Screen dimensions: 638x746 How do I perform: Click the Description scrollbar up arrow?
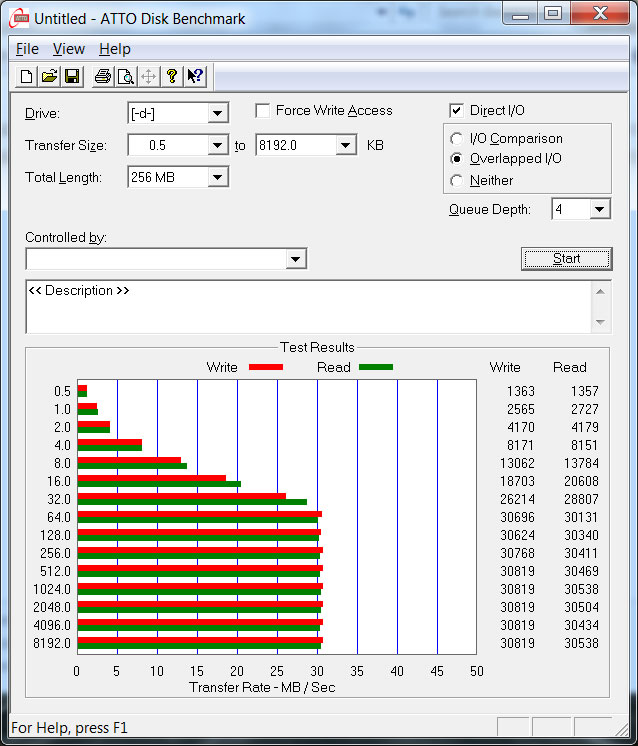tap(600, 292)
